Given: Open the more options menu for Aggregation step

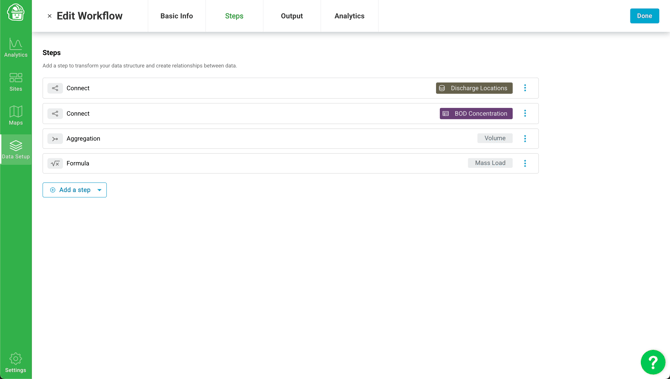Looking at the screenshot, I should tap(525, 138).
